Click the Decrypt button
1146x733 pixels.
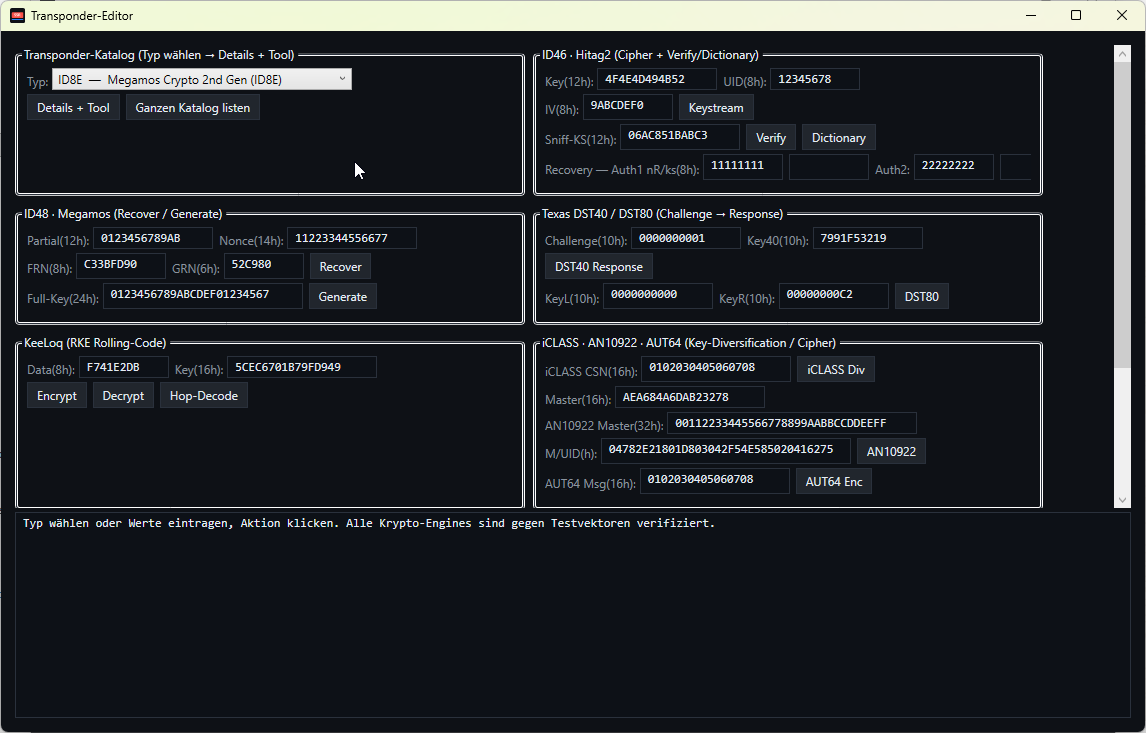(124, 395)
